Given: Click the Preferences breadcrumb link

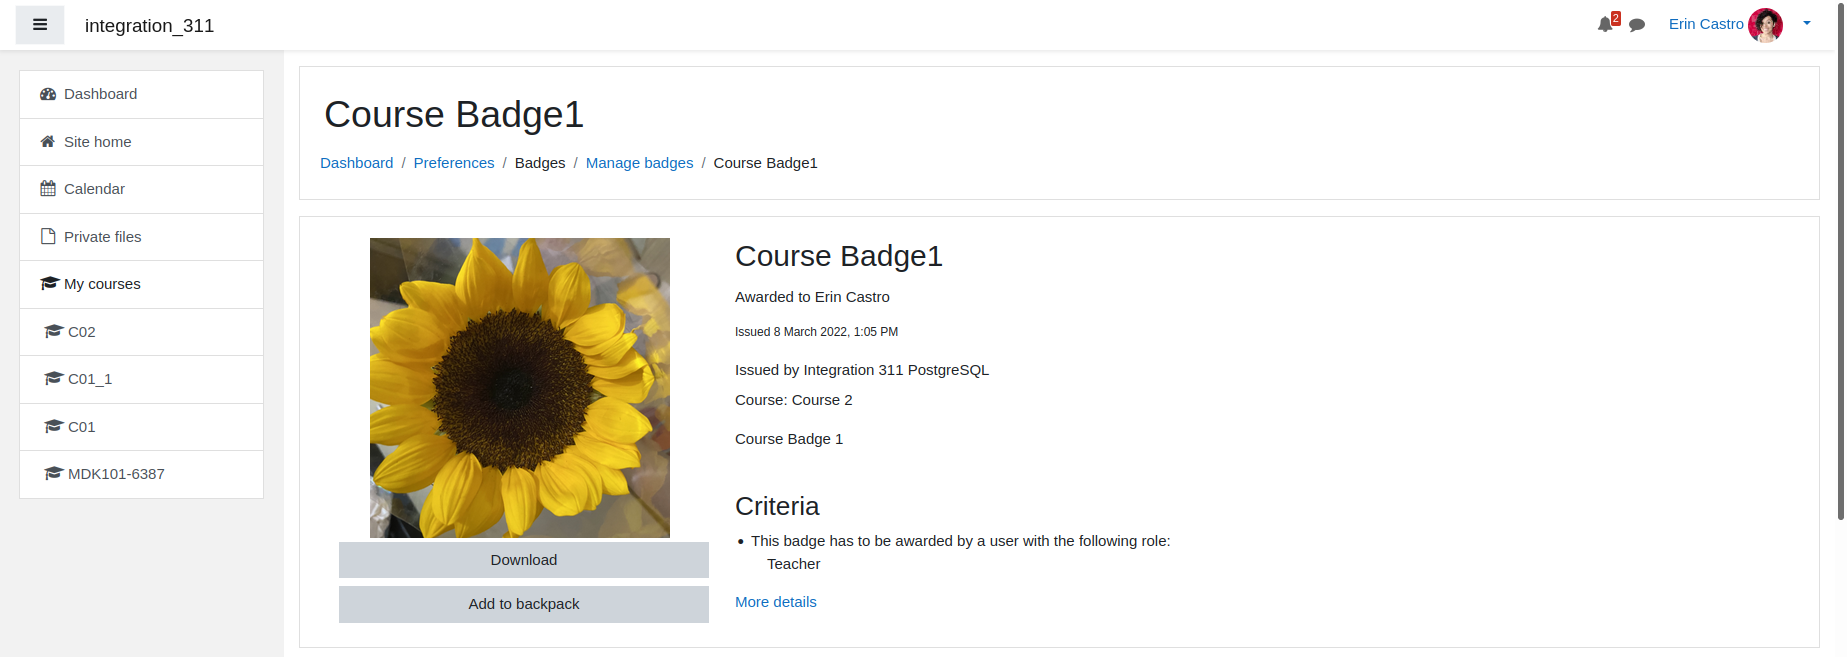Looking at the screenshot, I should point(454,163).
